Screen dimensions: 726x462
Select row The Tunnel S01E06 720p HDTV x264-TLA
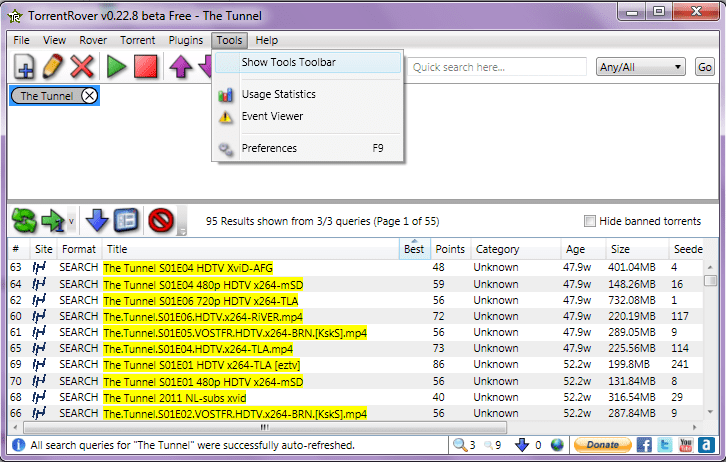(x=356, y=300)
